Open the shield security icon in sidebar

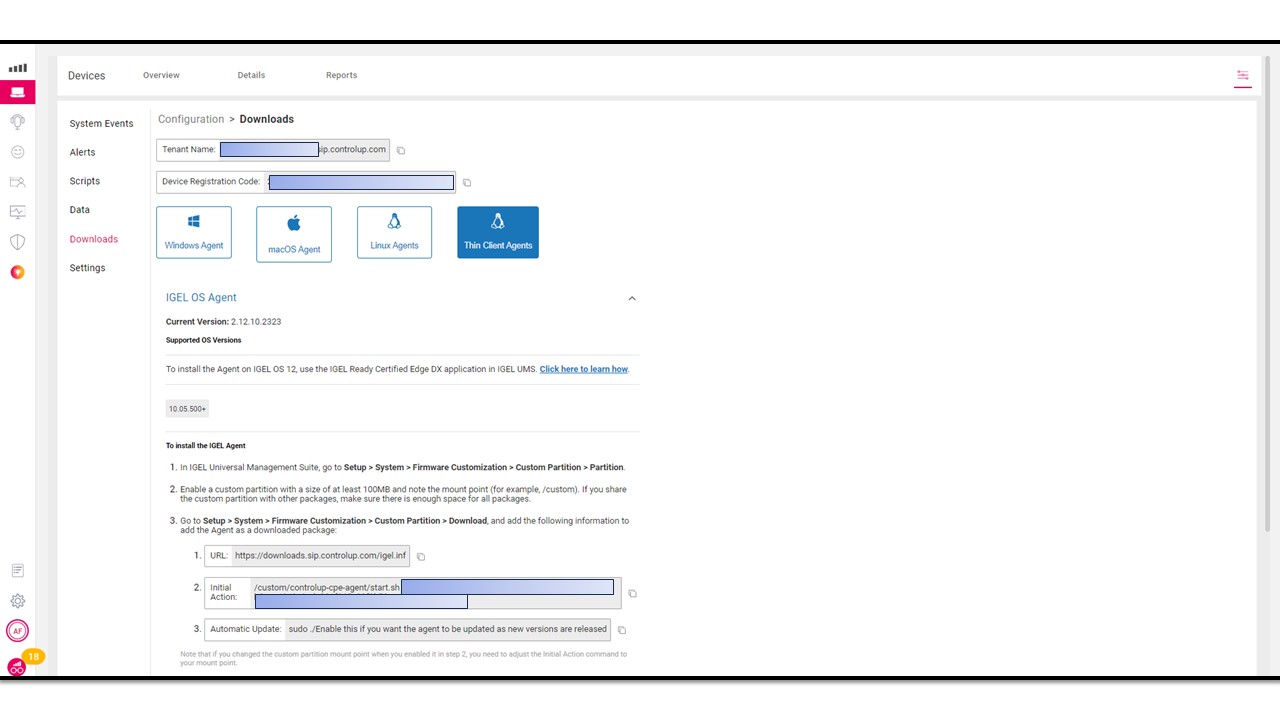point(17,242)
